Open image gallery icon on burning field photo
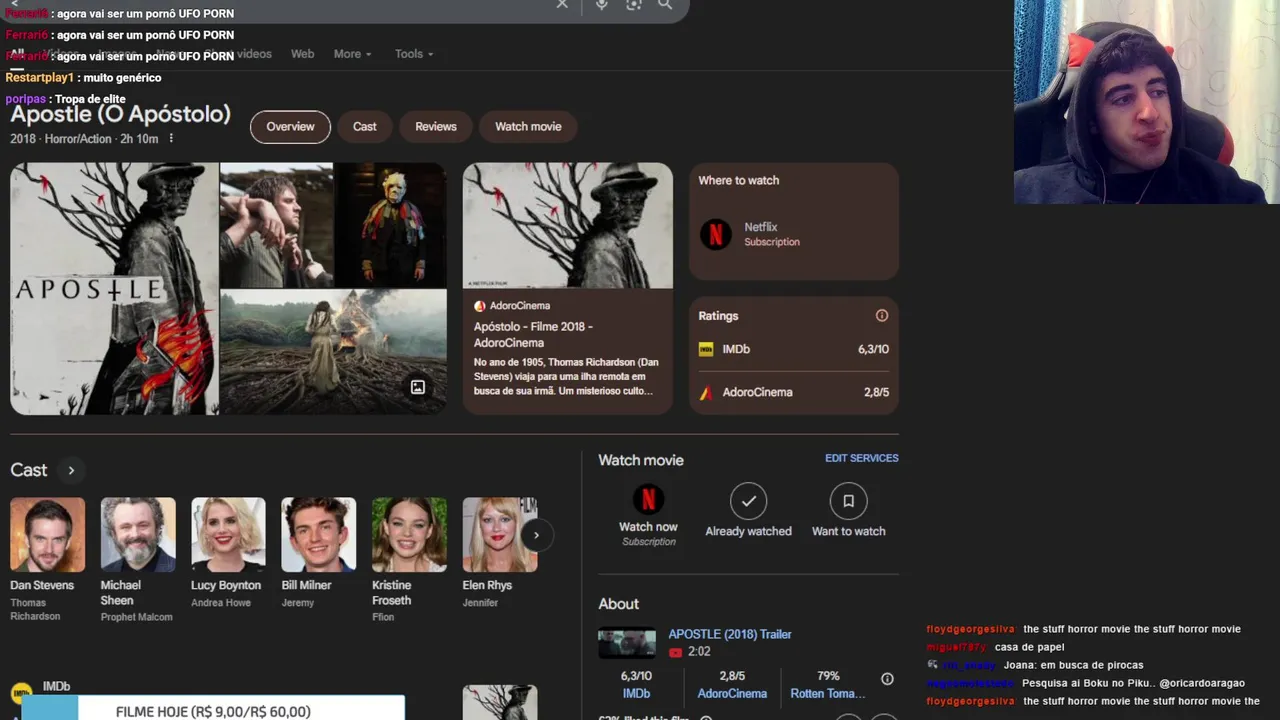This screenshot has width=1280, height=720. 418,387
